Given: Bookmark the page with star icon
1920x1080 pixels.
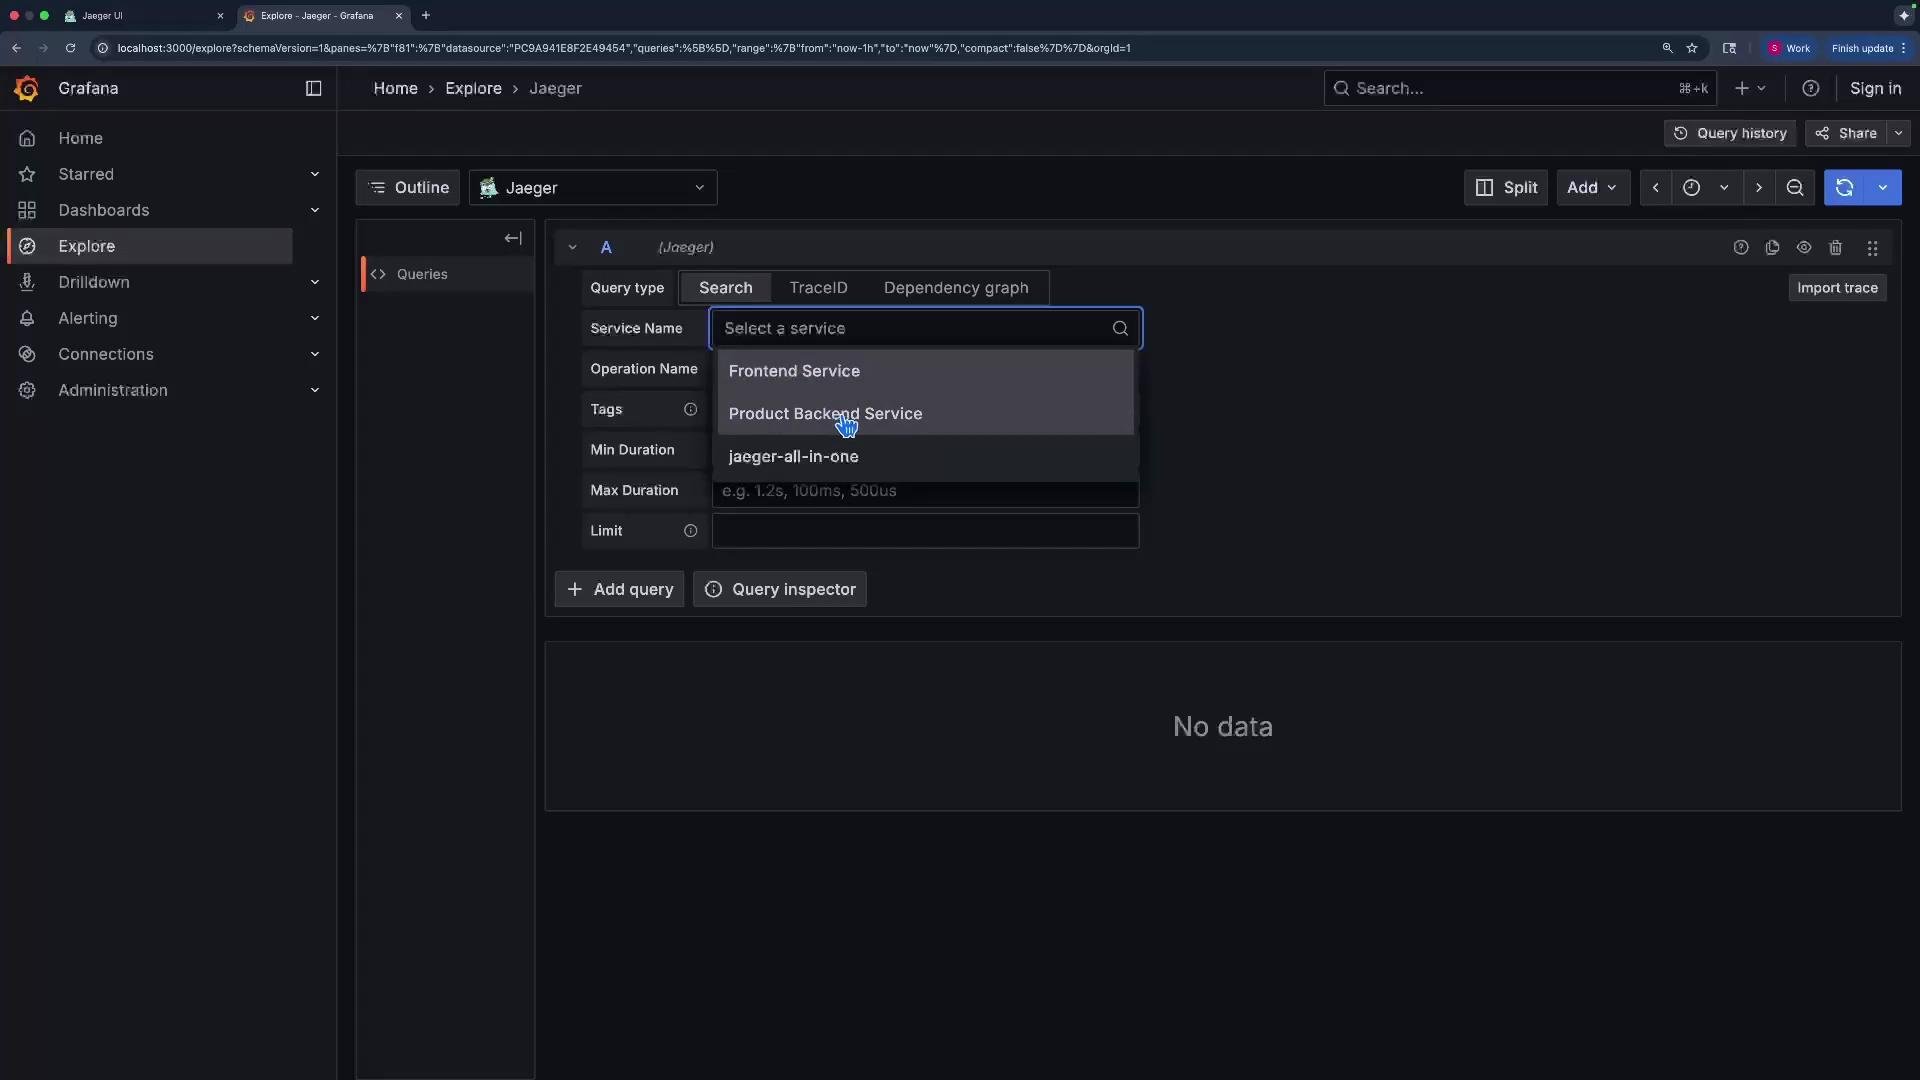Looking at the screenshot, I should coord(1692,48).
